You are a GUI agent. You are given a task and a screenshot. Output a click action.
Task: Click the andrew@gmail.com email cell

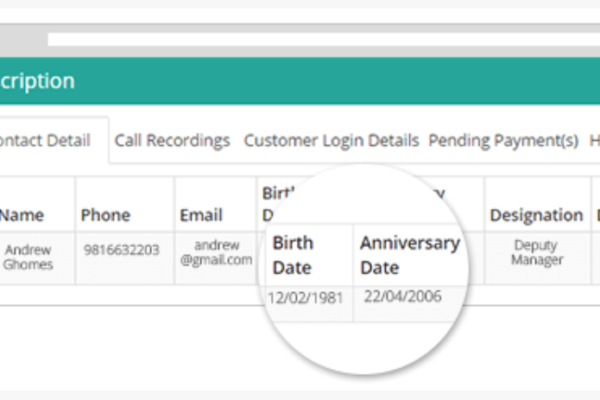pos(216,253)
